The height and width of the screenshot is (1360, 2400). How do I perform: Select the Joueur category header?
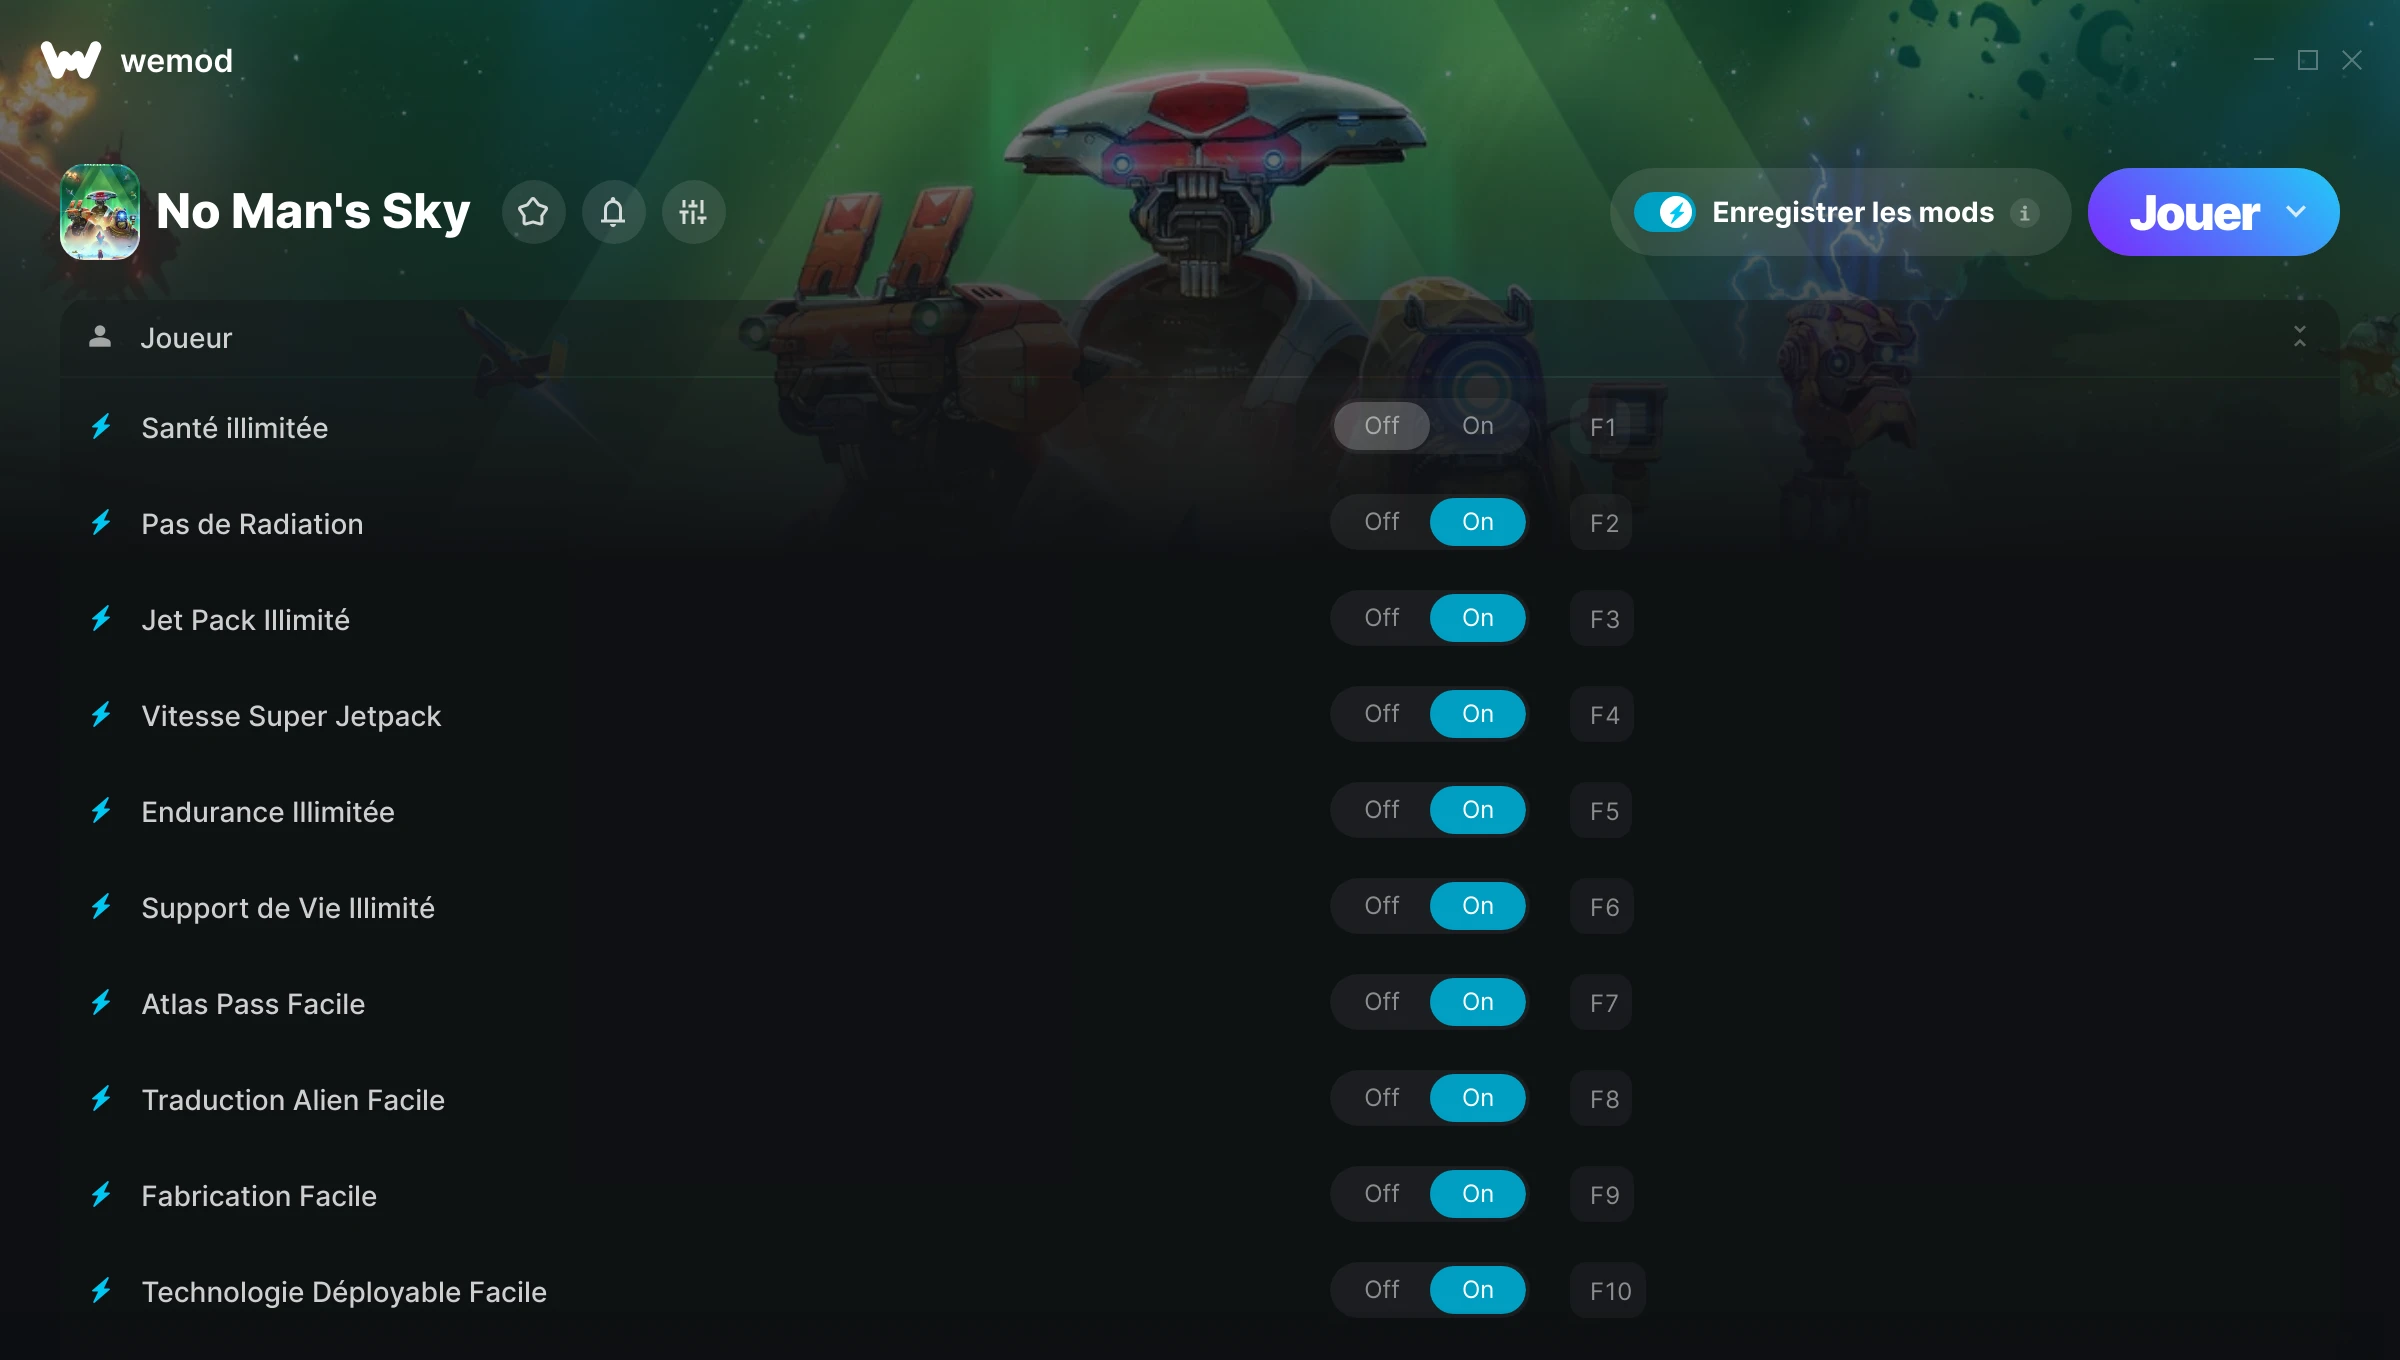[x=1199, y=338]
